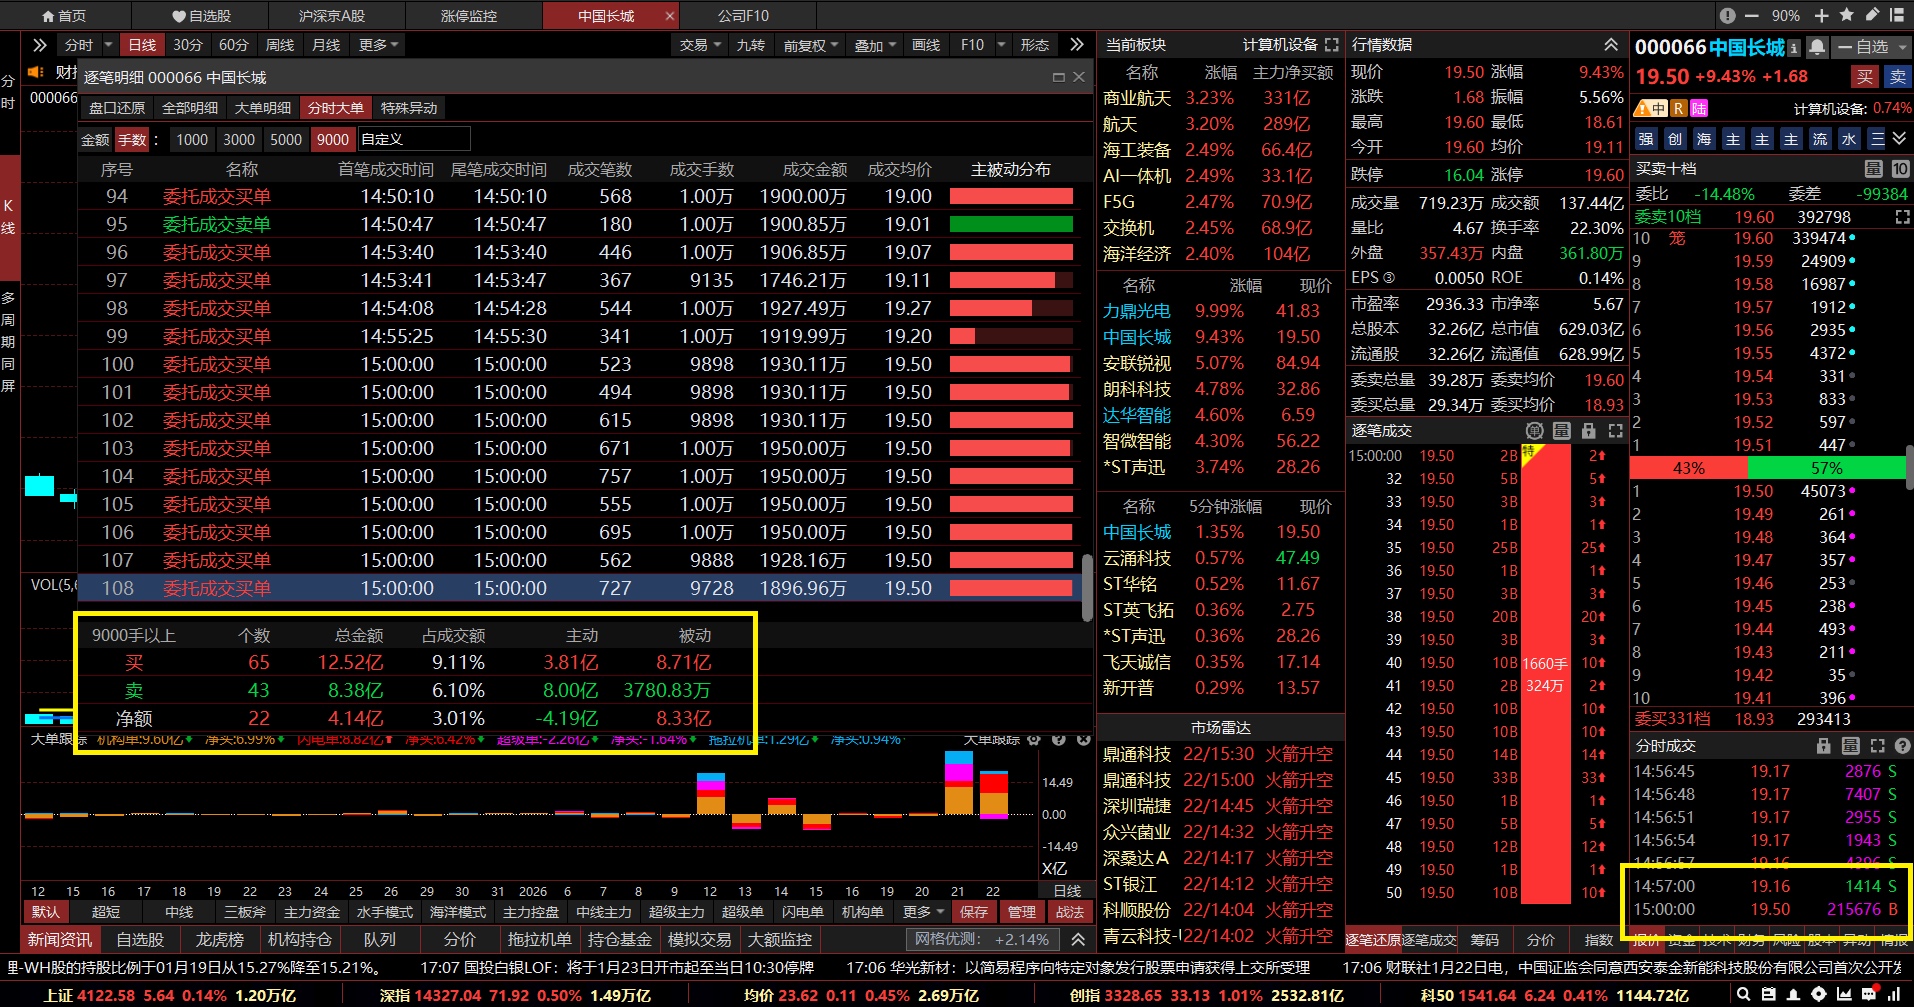Click the 水 tag icon
Screen dimensions: 1914x1007
pyautogui.click(x=1849, y=139)
